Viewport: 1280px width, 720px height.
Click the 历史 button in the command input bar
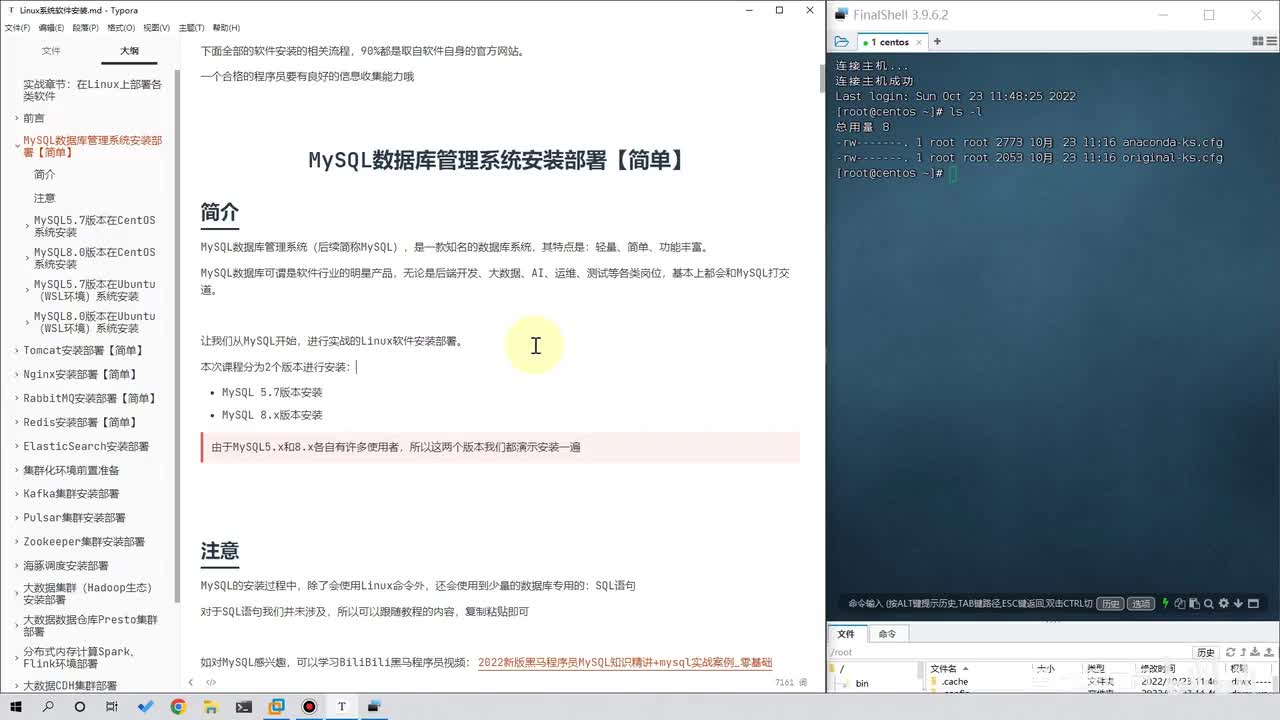(x=1110, y=604)
